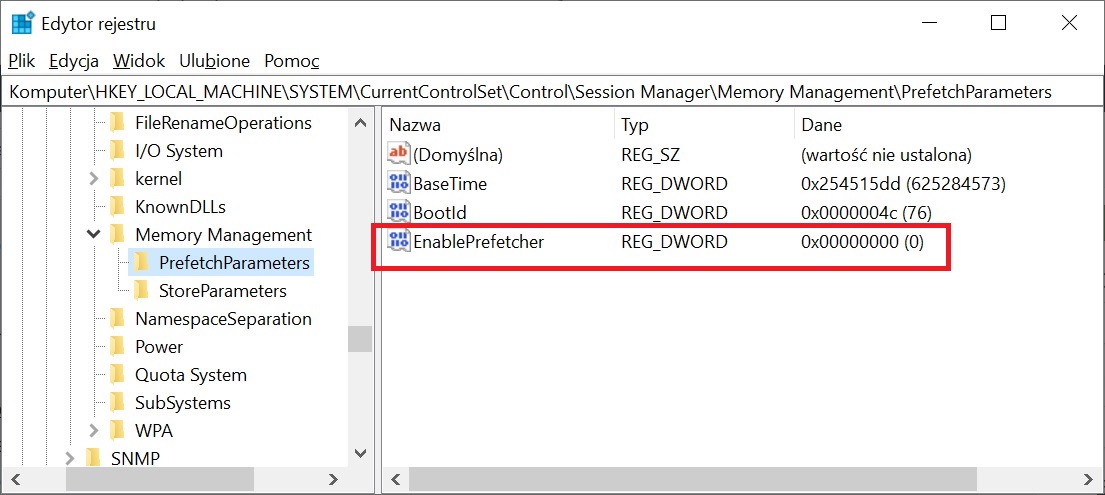Select the Memory Management folder icon
The height and width of the screenshot is (495, 1105).
click(x=118, y=235)
